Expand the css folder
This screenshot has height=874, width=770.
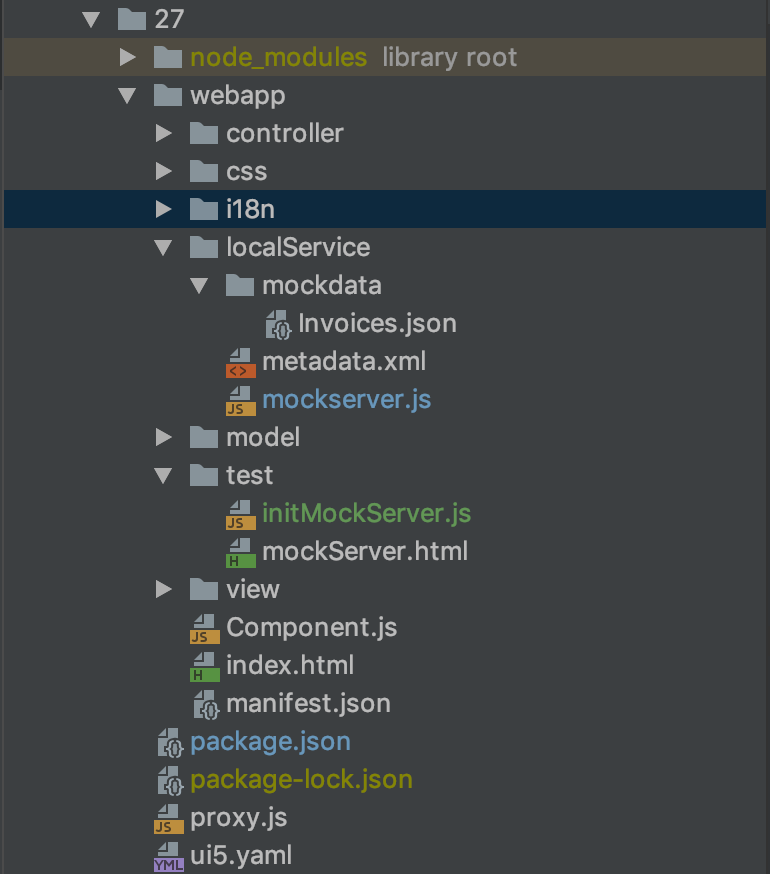(163, 171)
